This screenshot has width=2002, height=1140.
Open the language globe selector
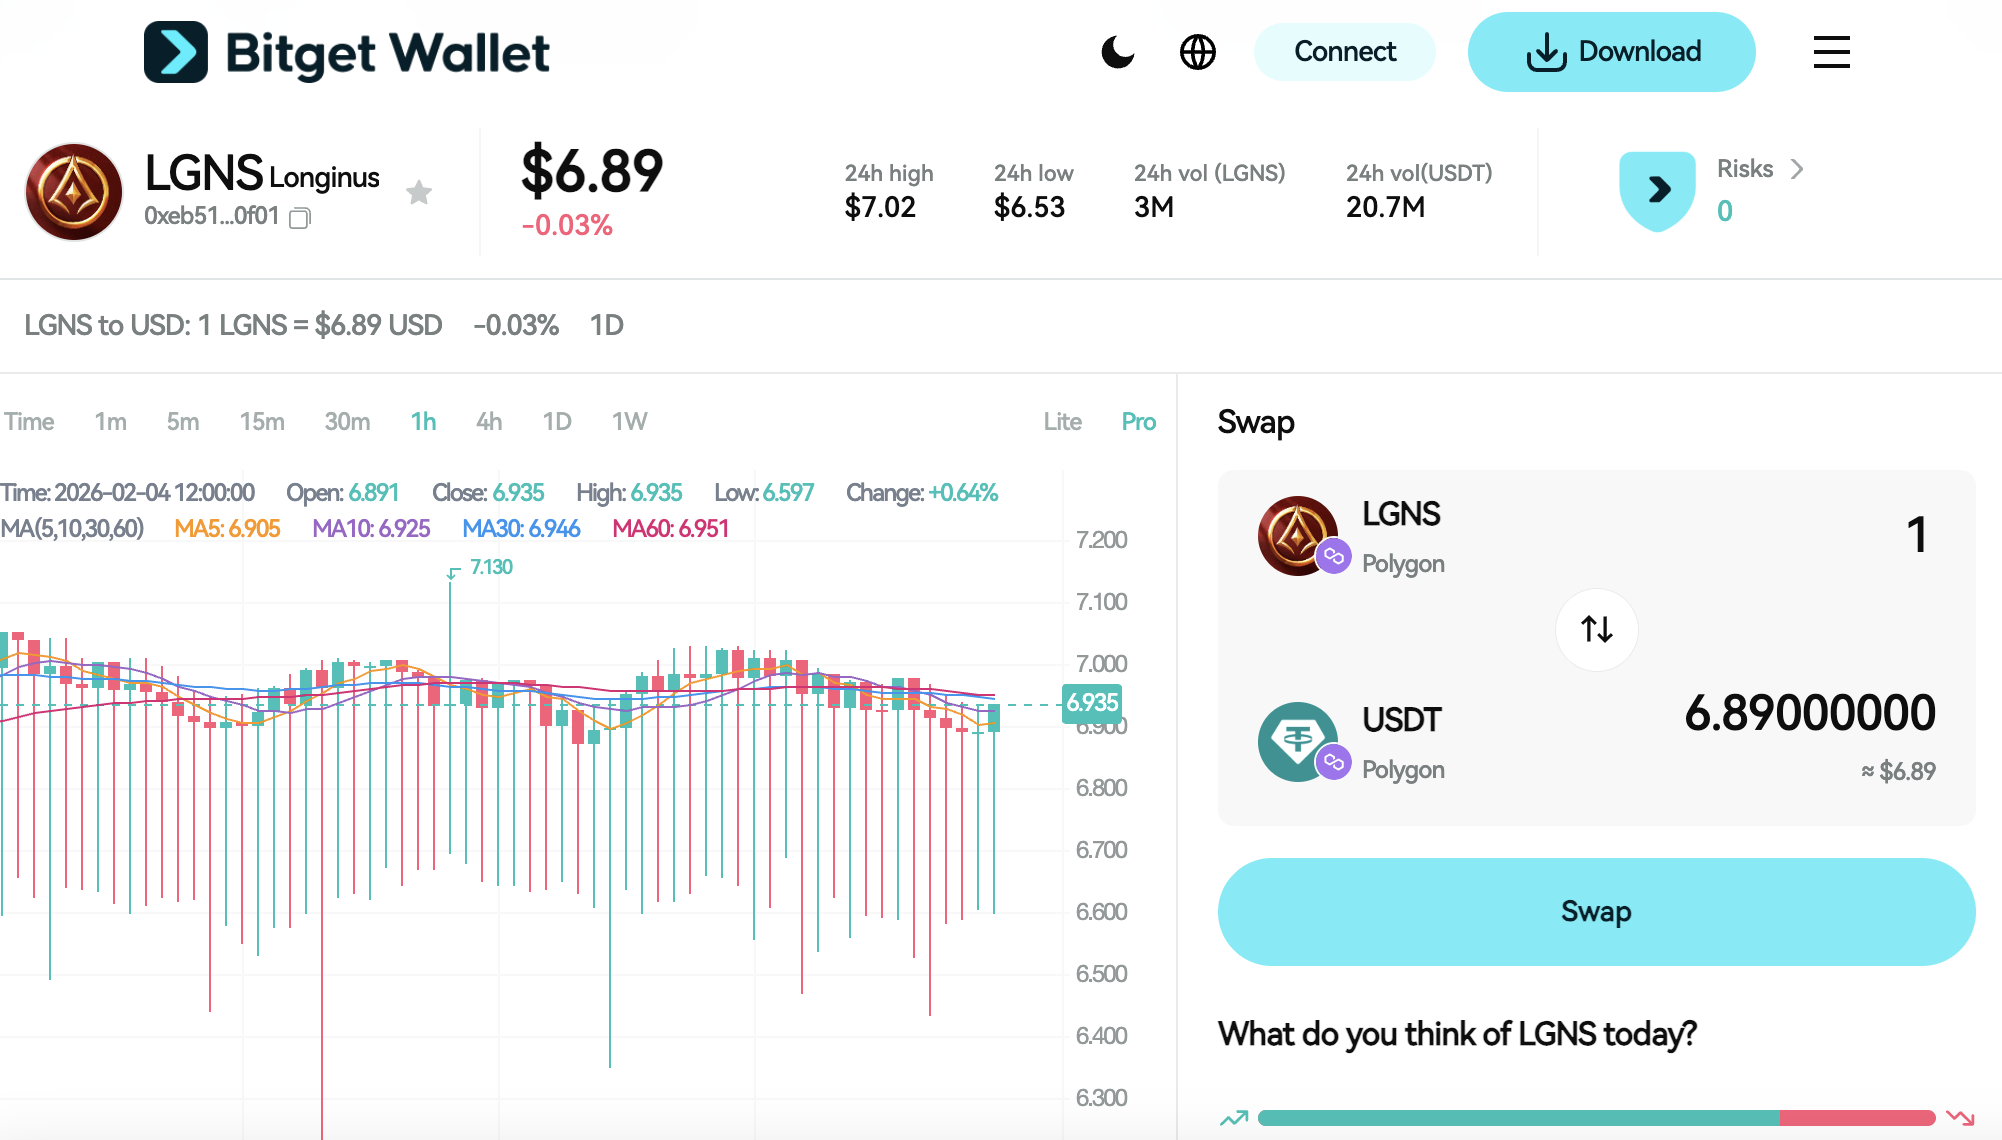tap(1197, 52)
